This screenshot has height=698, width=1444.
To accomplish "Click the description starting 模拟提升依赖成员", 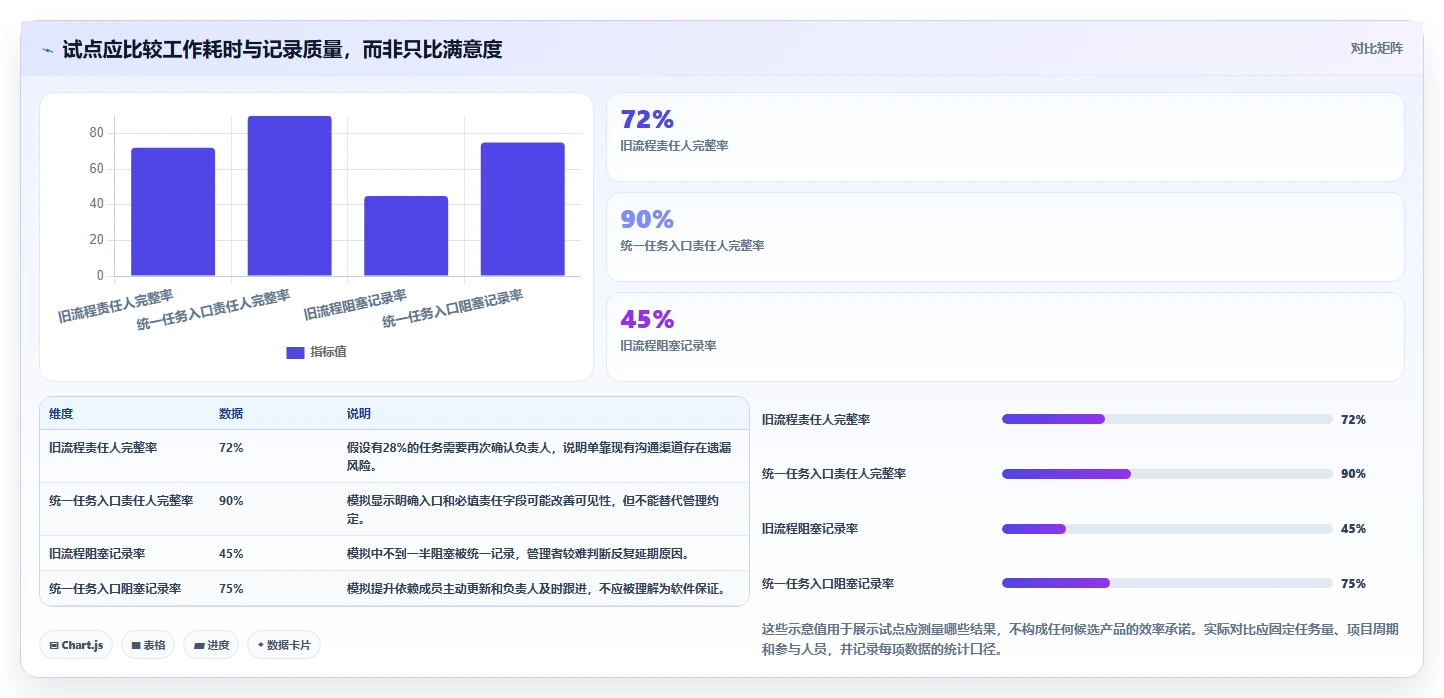I will pyautogui.click(x=536, y=588).
